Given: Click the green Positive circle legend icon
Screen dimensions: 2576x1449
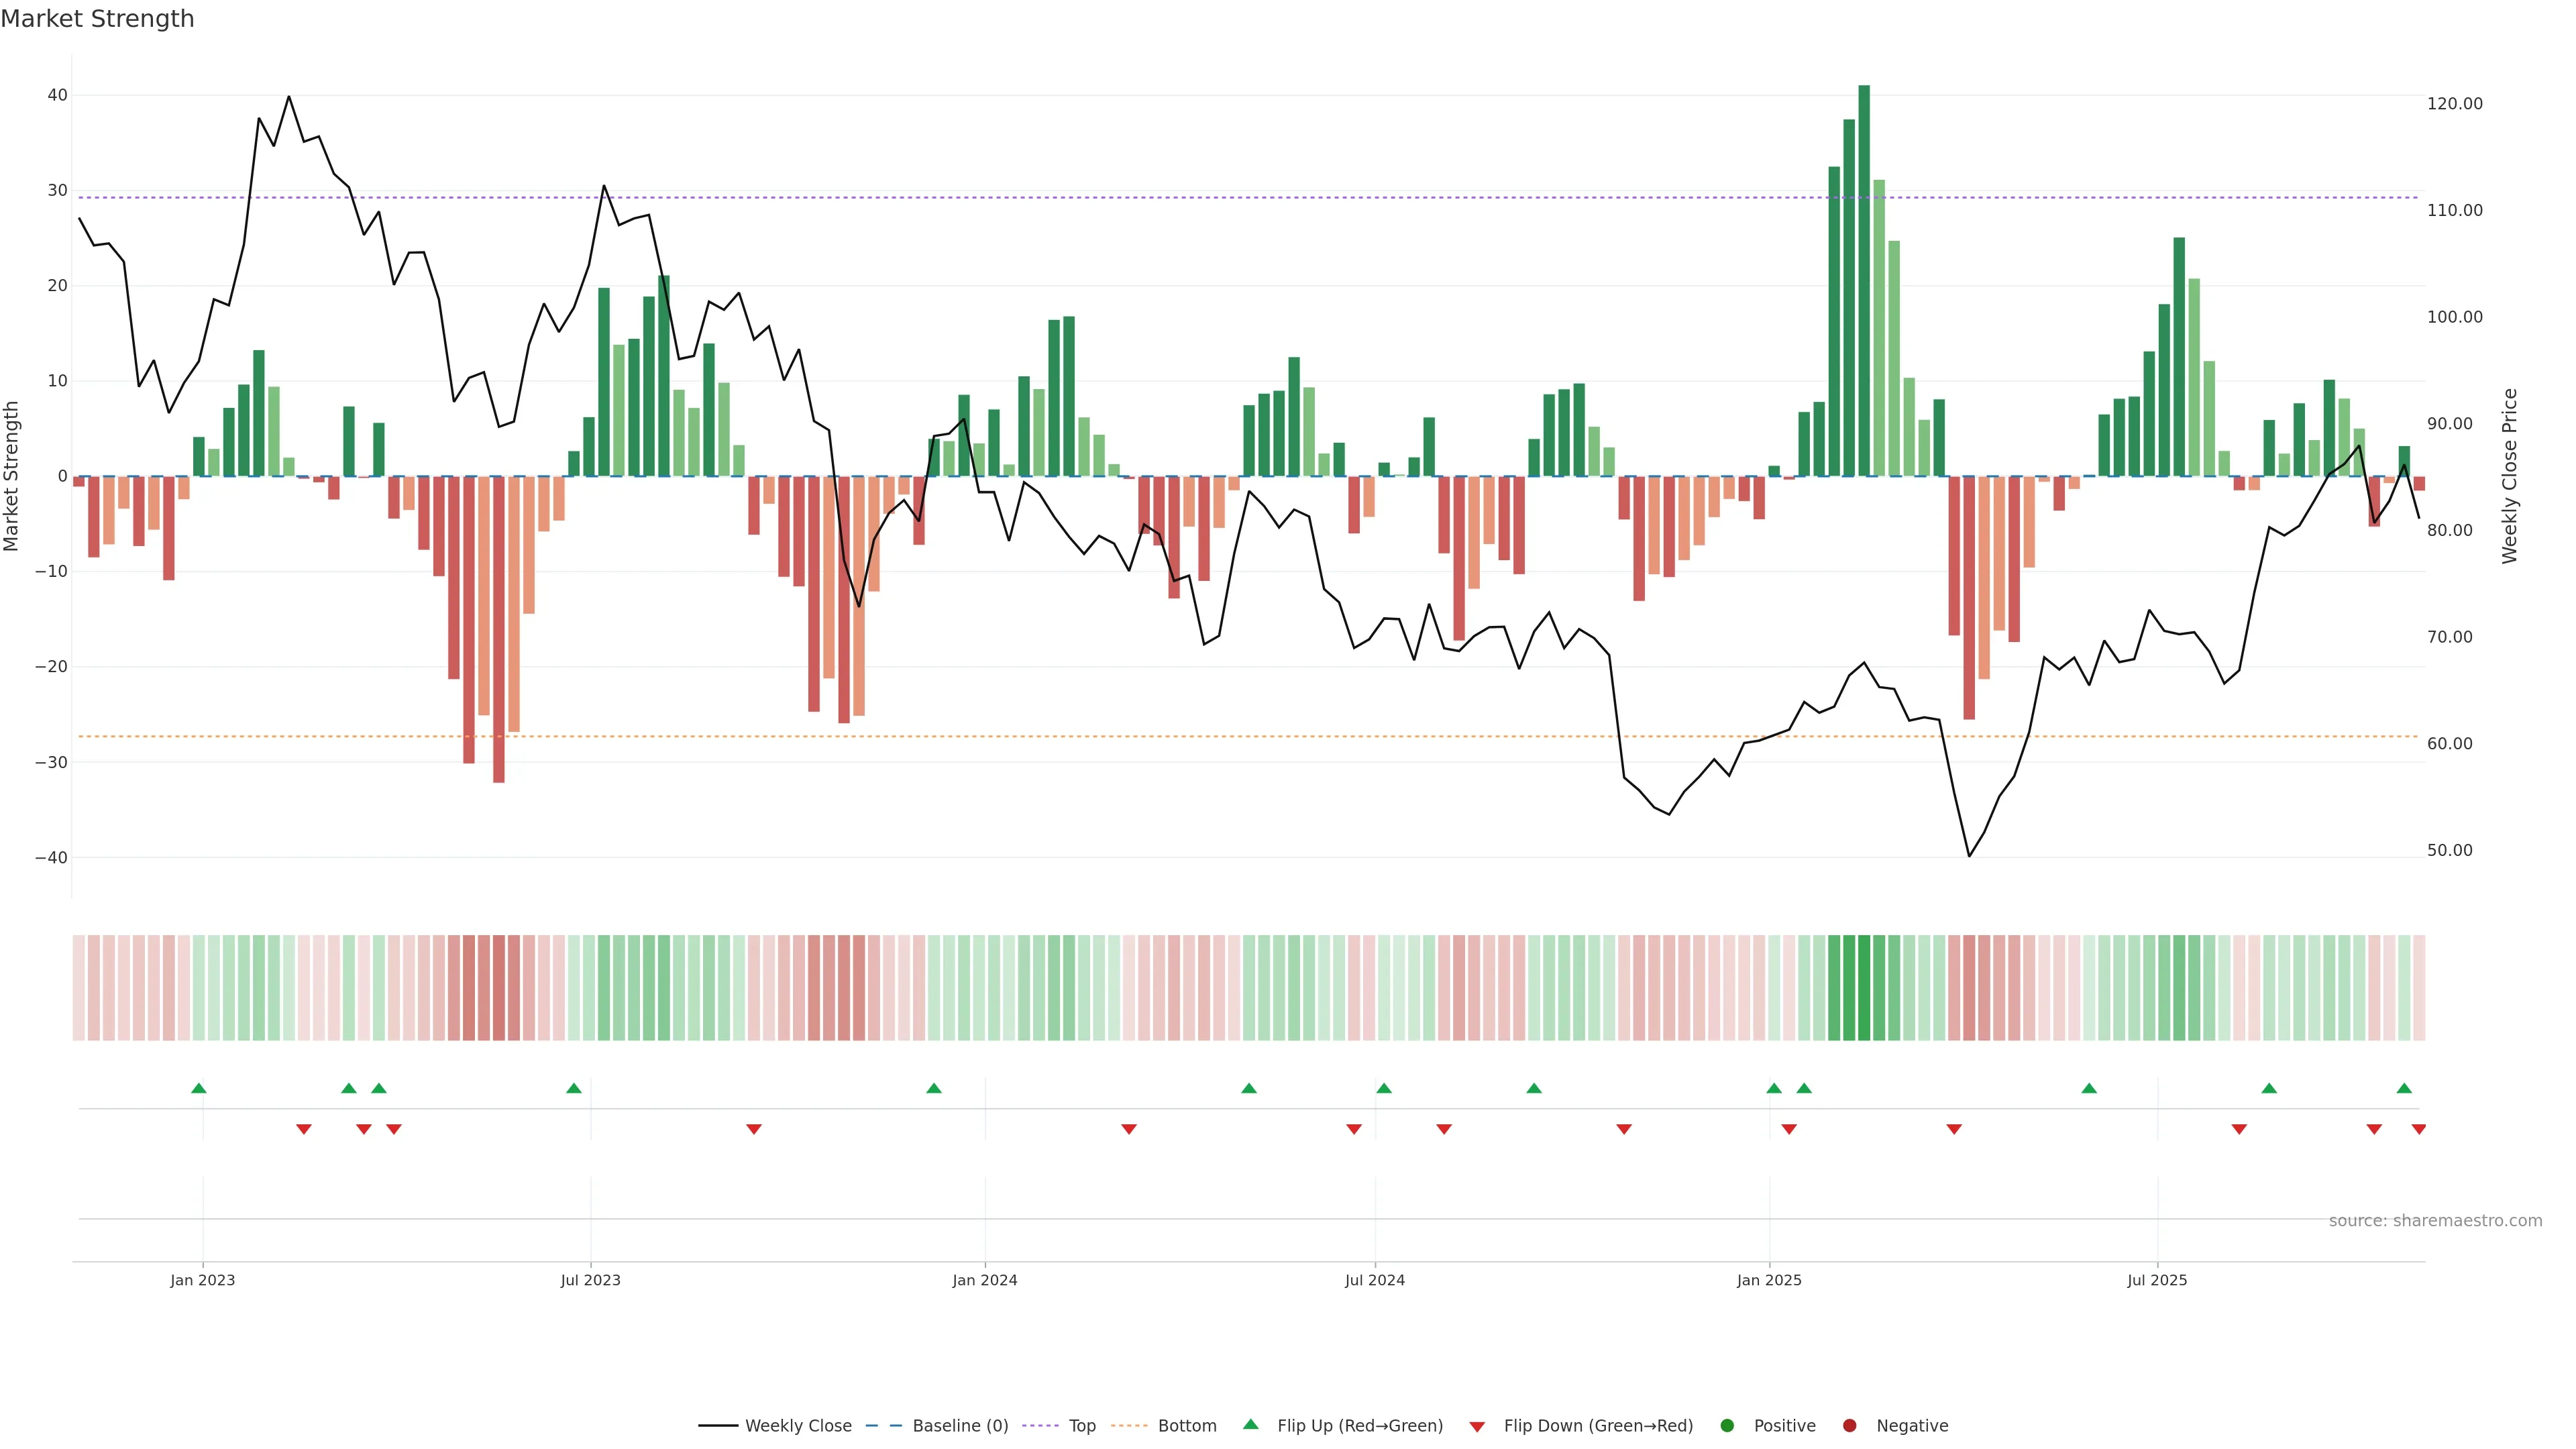Looking at the screenshot, I should click(1727, 1426).
